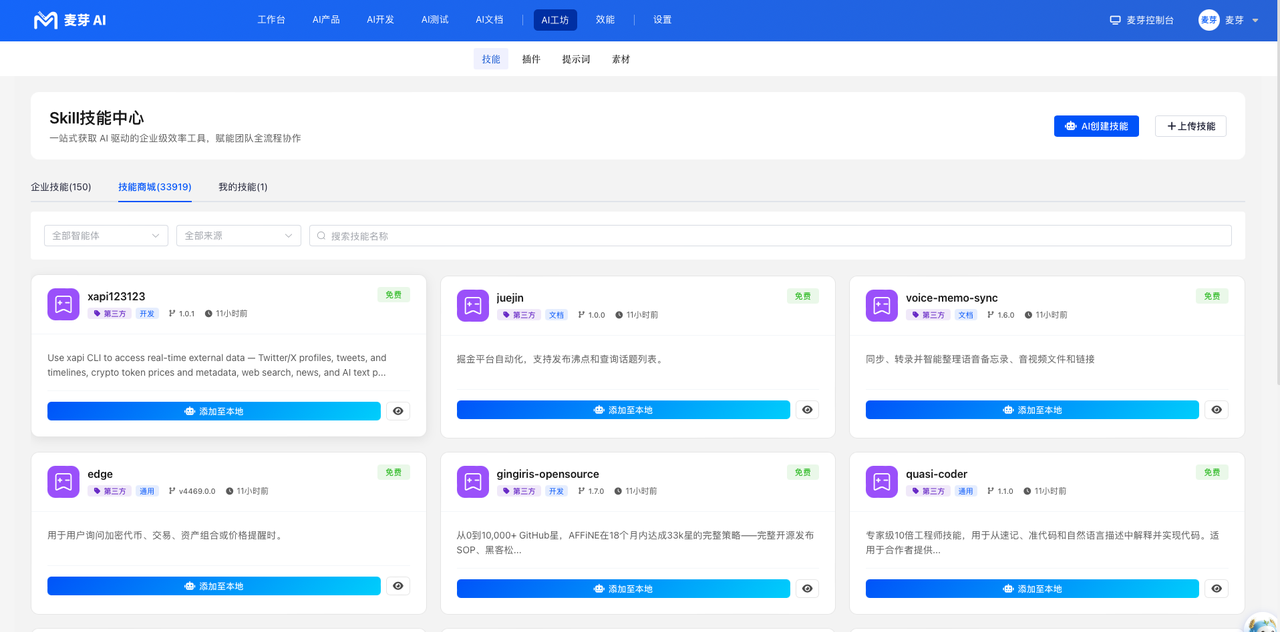Open the AI测试 menu item
The image size is (1280, 632).
click(x=435, y=20)
